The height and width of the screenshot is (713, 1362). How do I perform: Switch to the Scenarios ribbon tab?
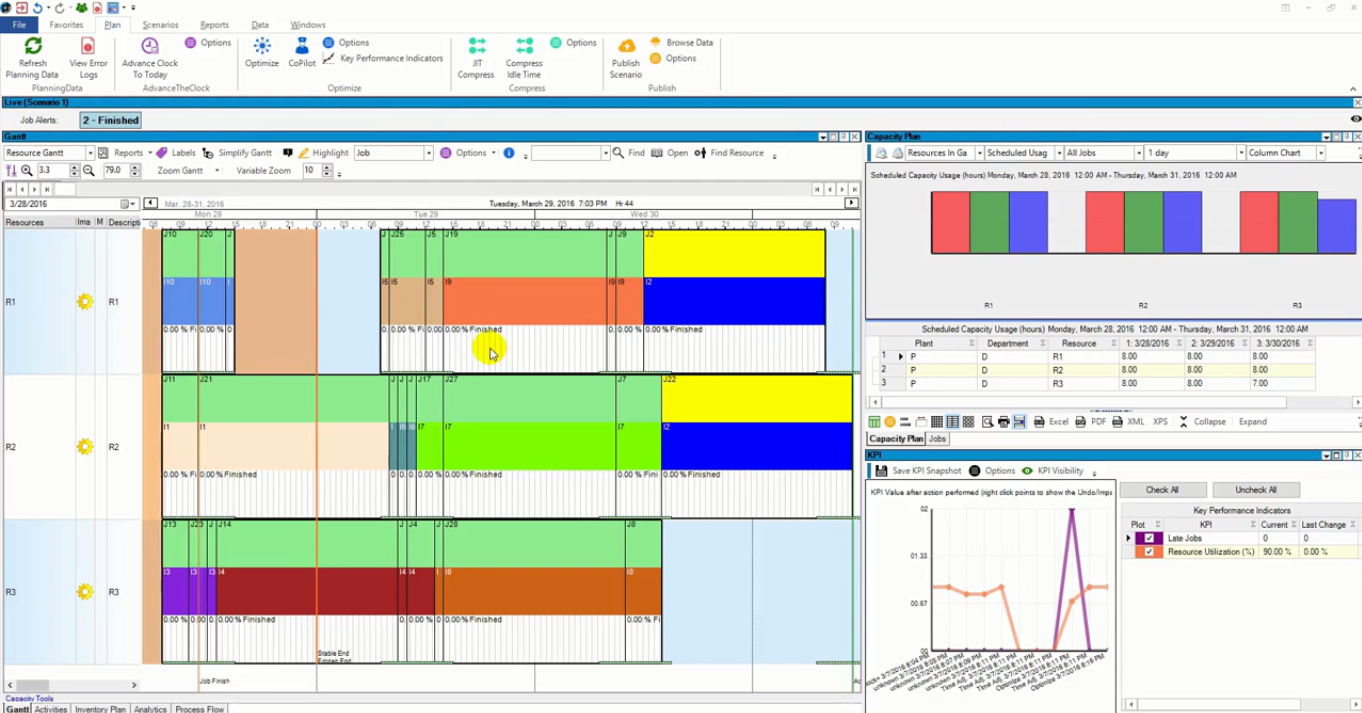point(160,25)
